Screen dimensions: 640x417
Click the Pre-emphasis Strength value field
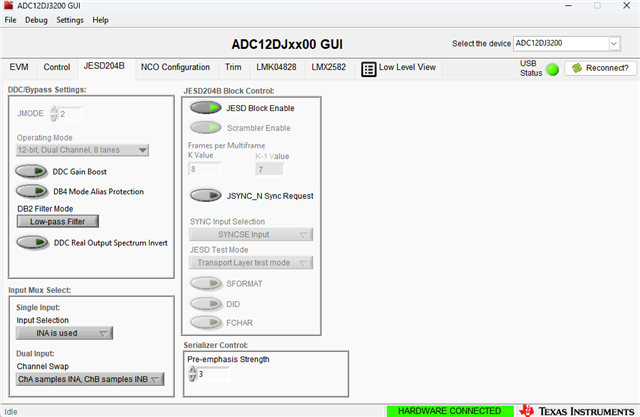[x=213, y=374]
